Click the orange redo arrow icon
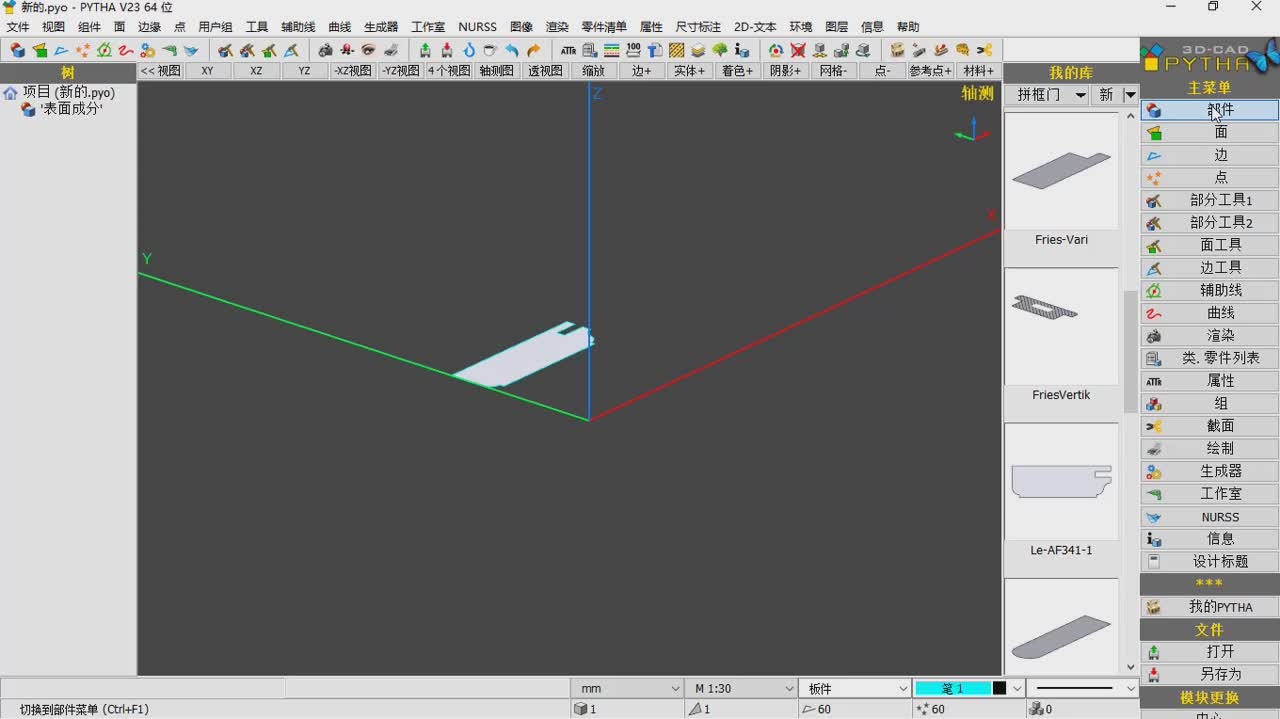 534,50
